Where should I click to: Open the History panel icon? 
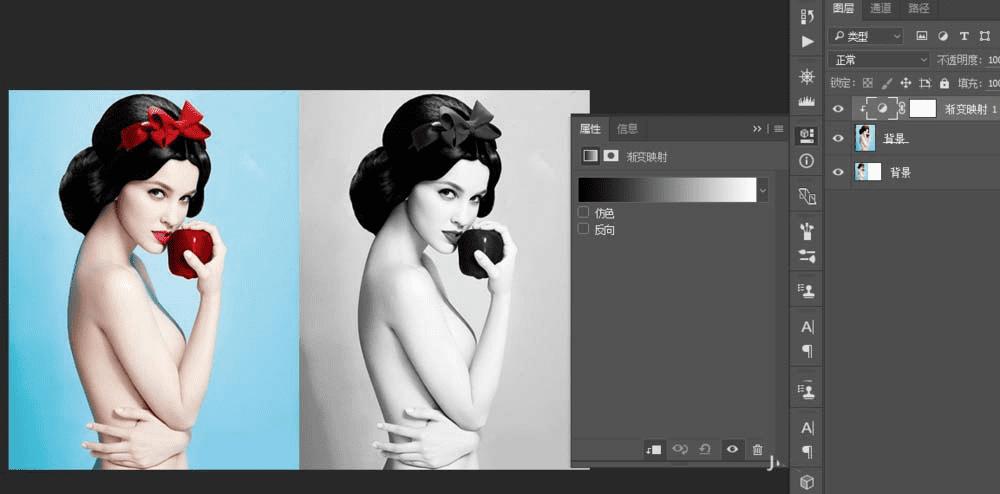(807, 17)
